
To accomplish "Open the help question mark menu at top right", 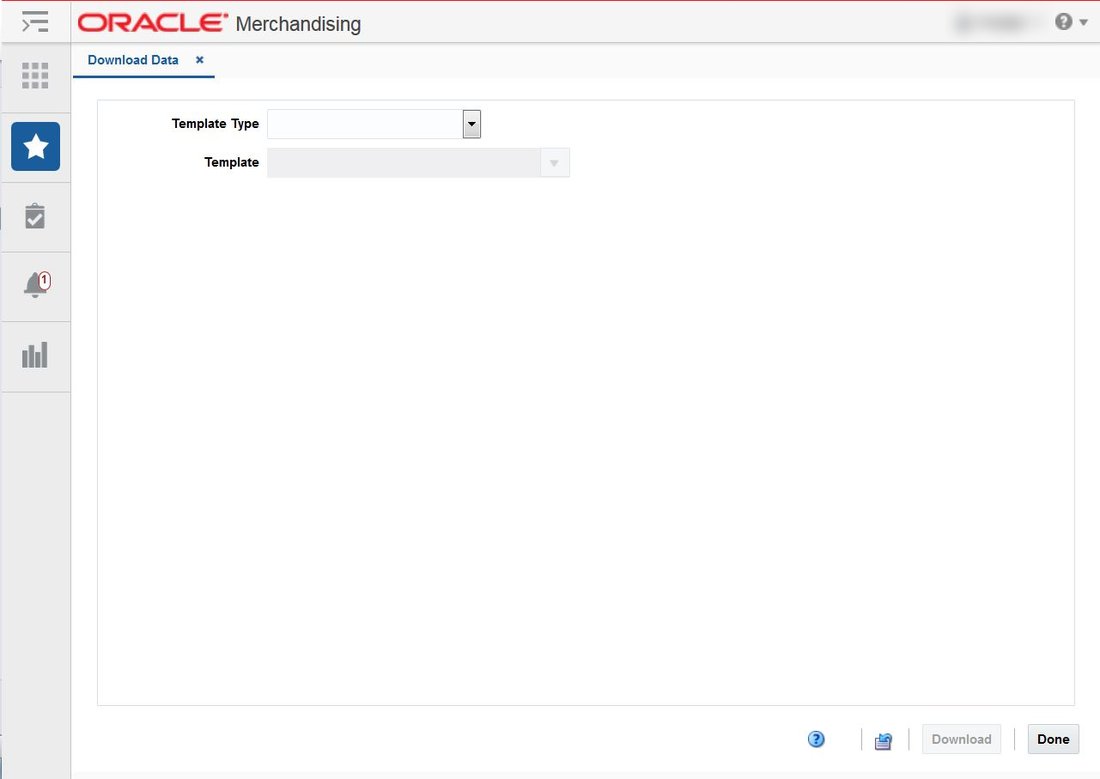I will point(1071,22).
